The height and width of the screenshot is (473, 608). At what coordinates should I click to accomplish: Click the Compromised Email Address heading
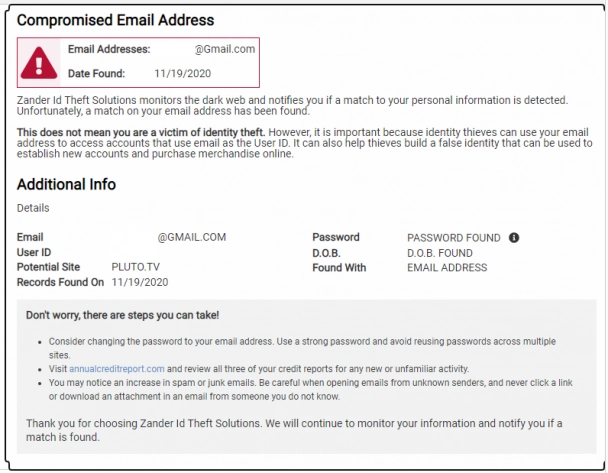pyautogui.click(x=116, y=20)
